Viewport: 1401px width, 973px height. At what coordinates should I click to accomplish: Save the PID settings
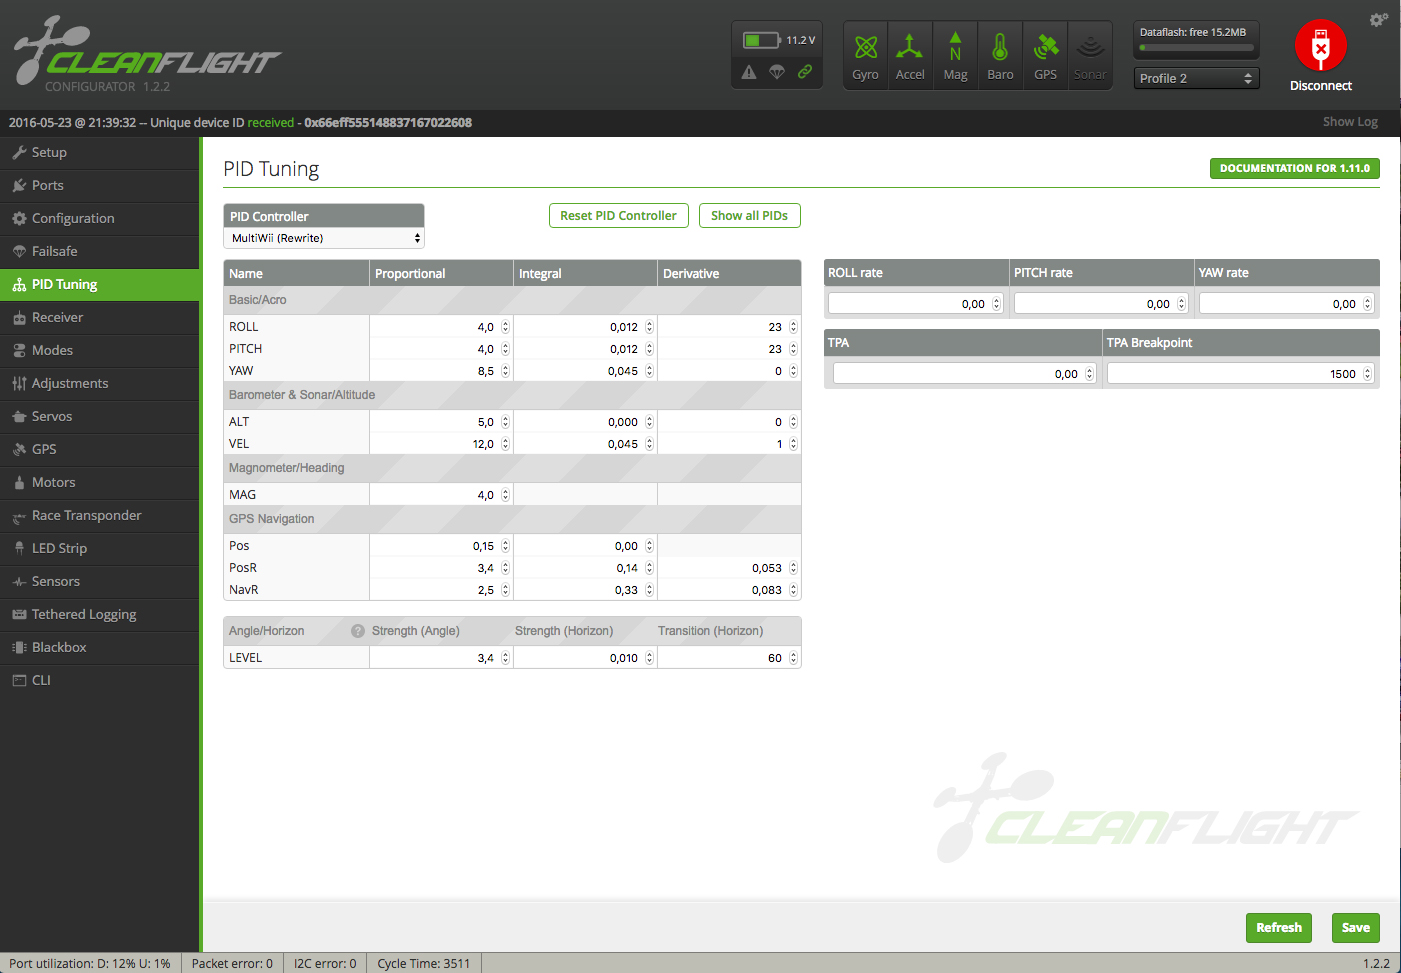click(x=1356, y=928)
